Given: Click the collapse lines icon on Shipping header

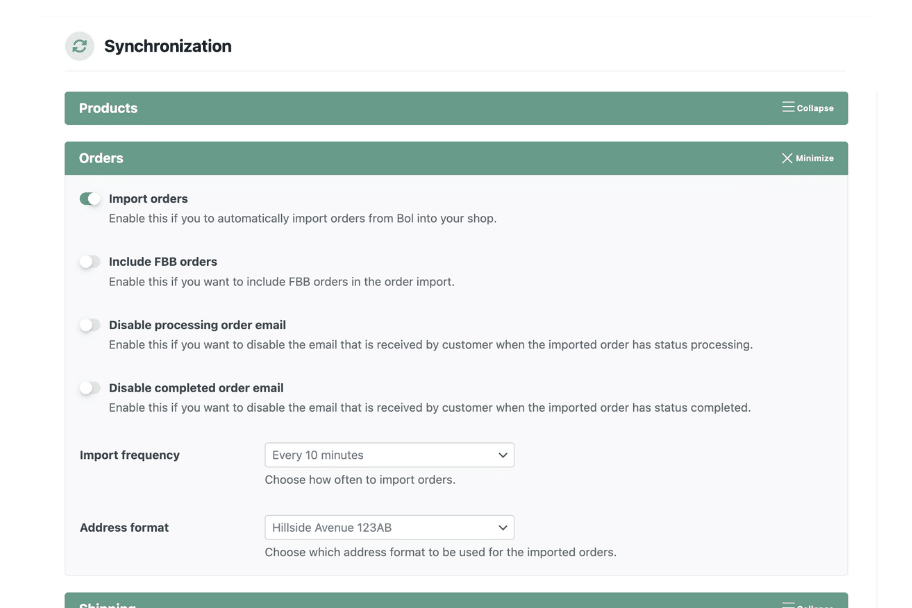Looking at the screenshot, I should (789, 604).
